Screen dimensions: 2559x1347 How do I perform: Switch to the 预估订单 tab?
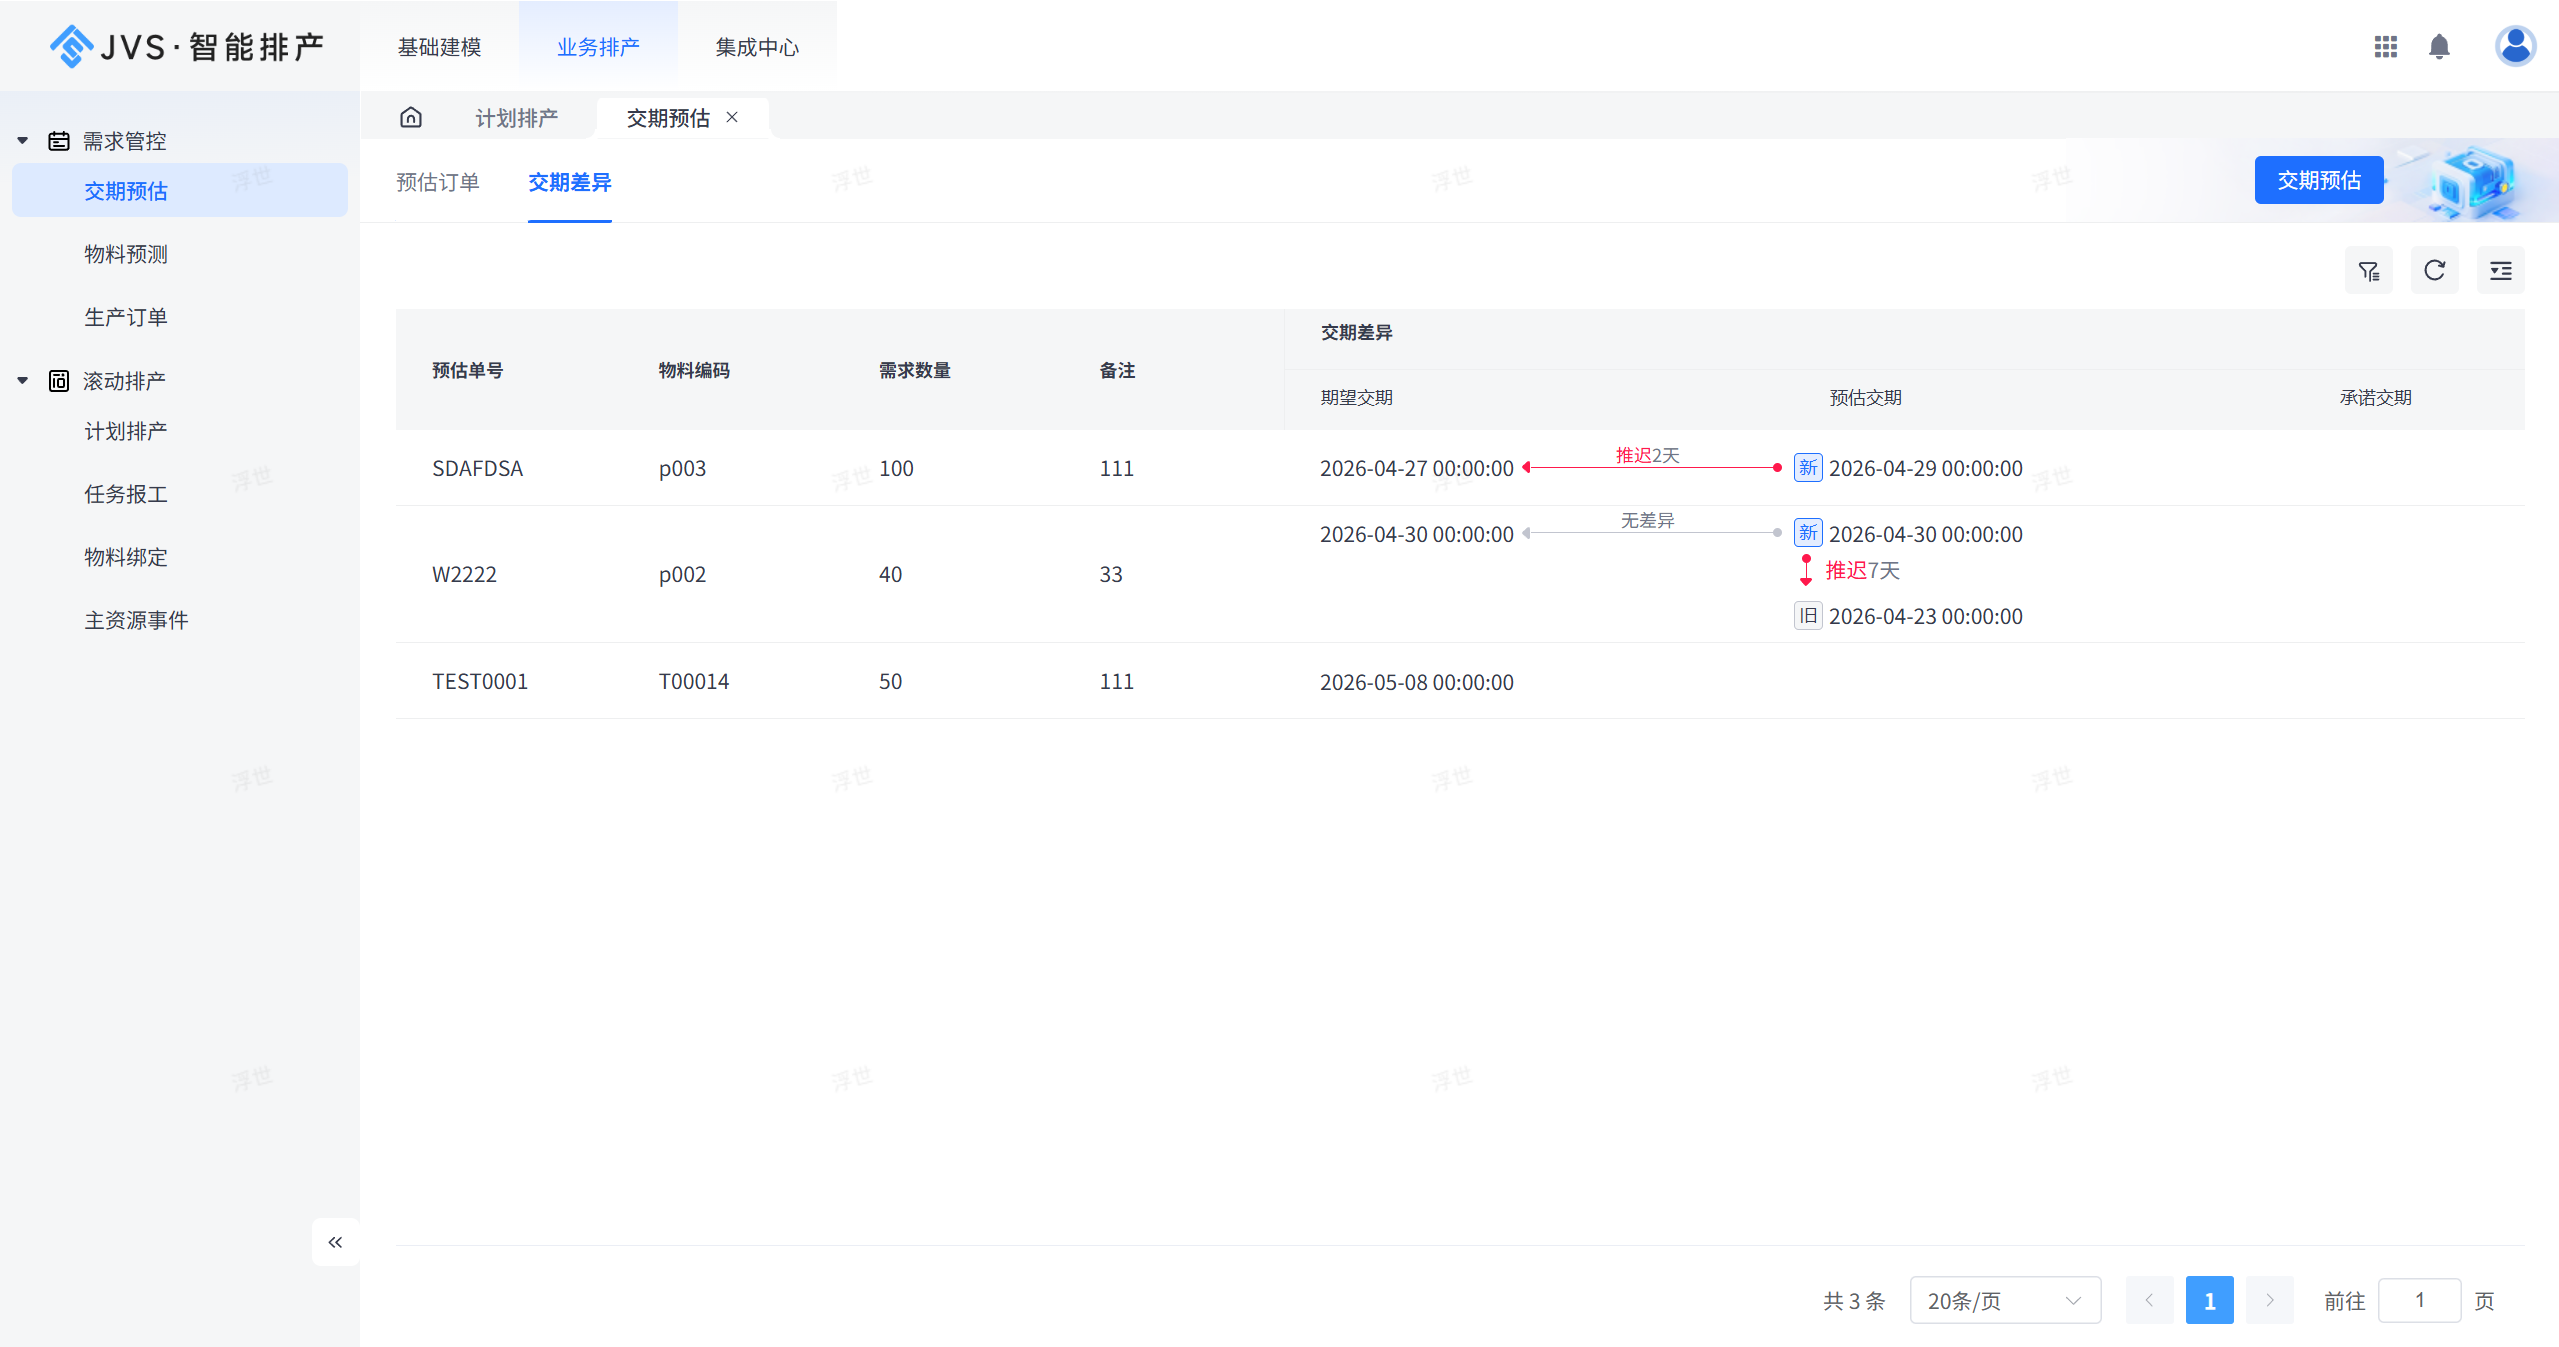(x=438, y=182)
